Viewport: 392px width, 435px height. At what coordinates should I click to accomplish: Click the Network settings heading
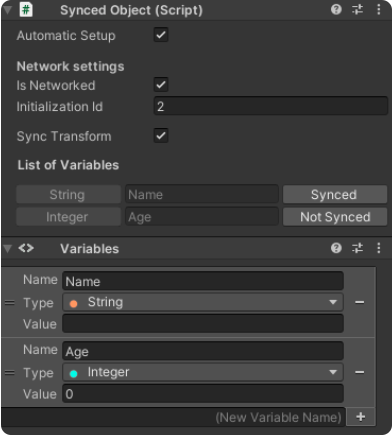coord(70,66)
